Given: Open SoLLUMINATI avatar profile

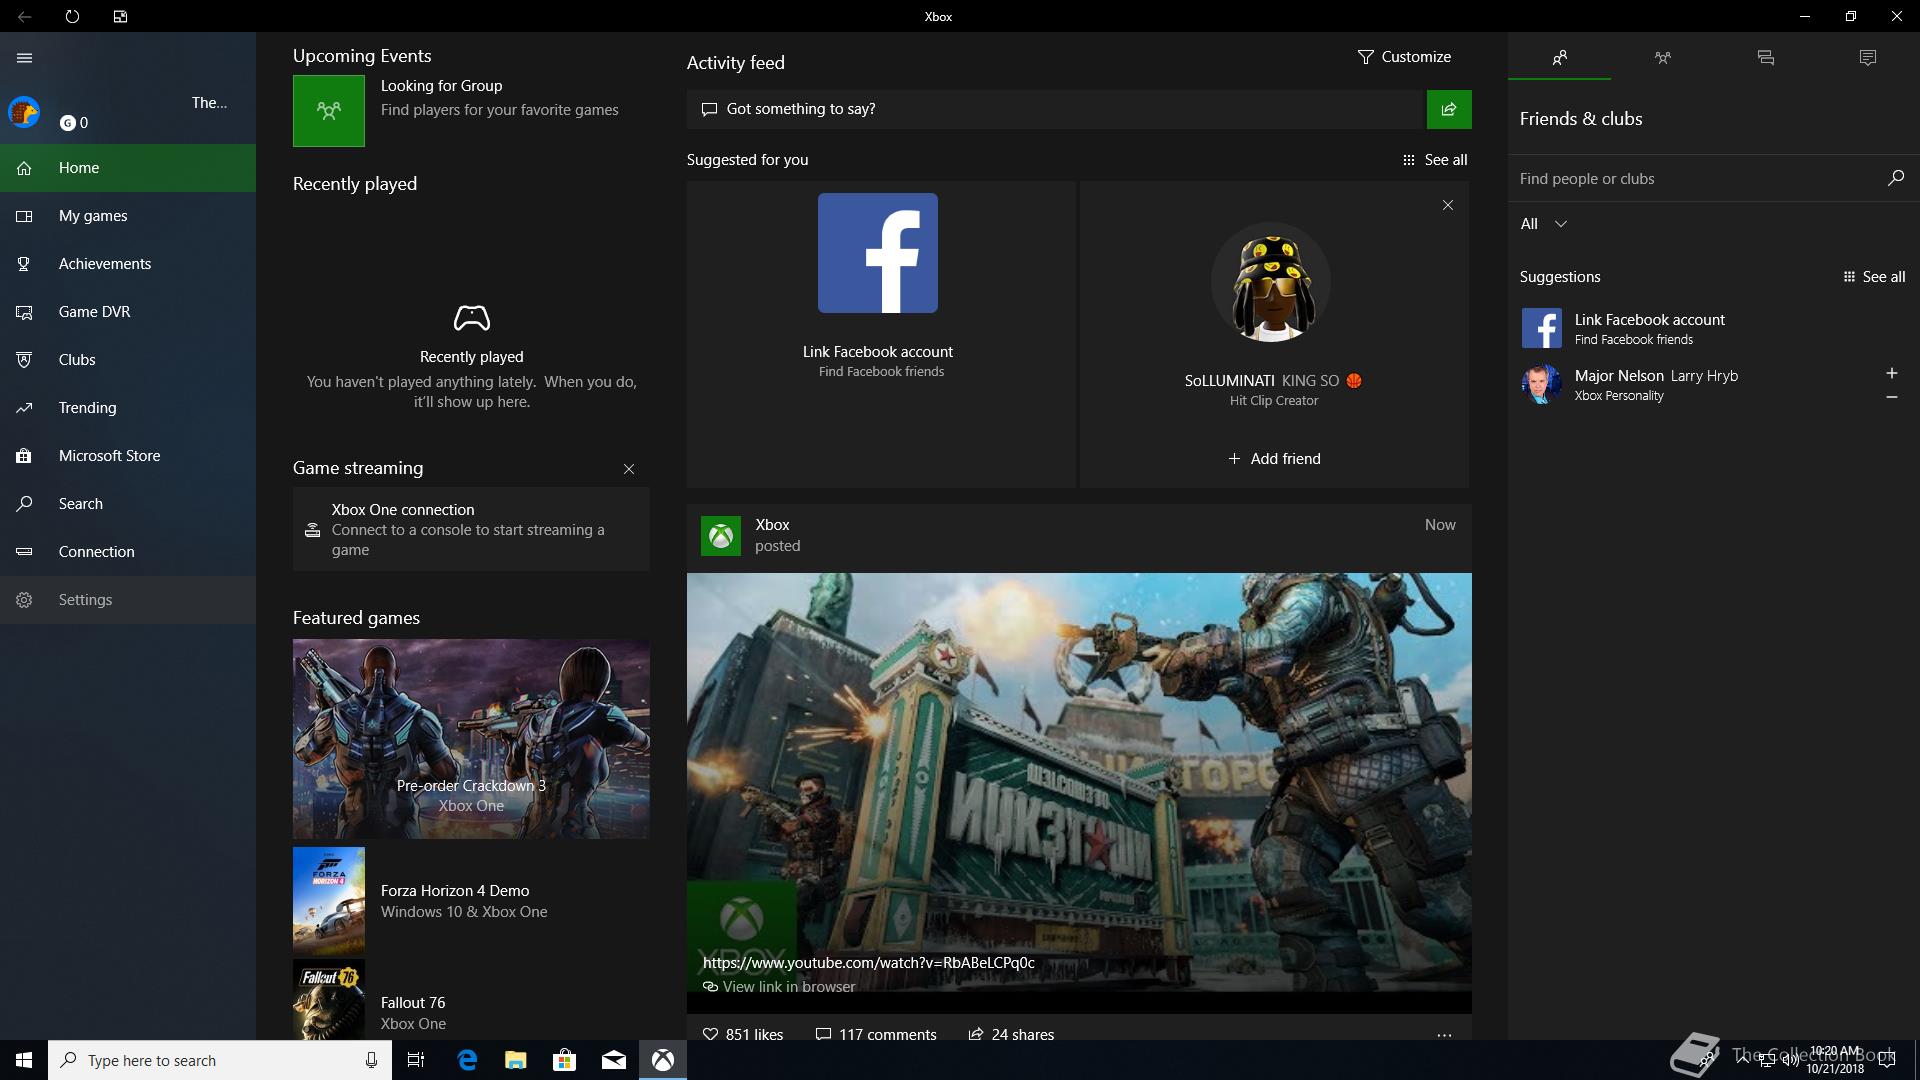Looking at the screenshot, I should click(1271, 282).
